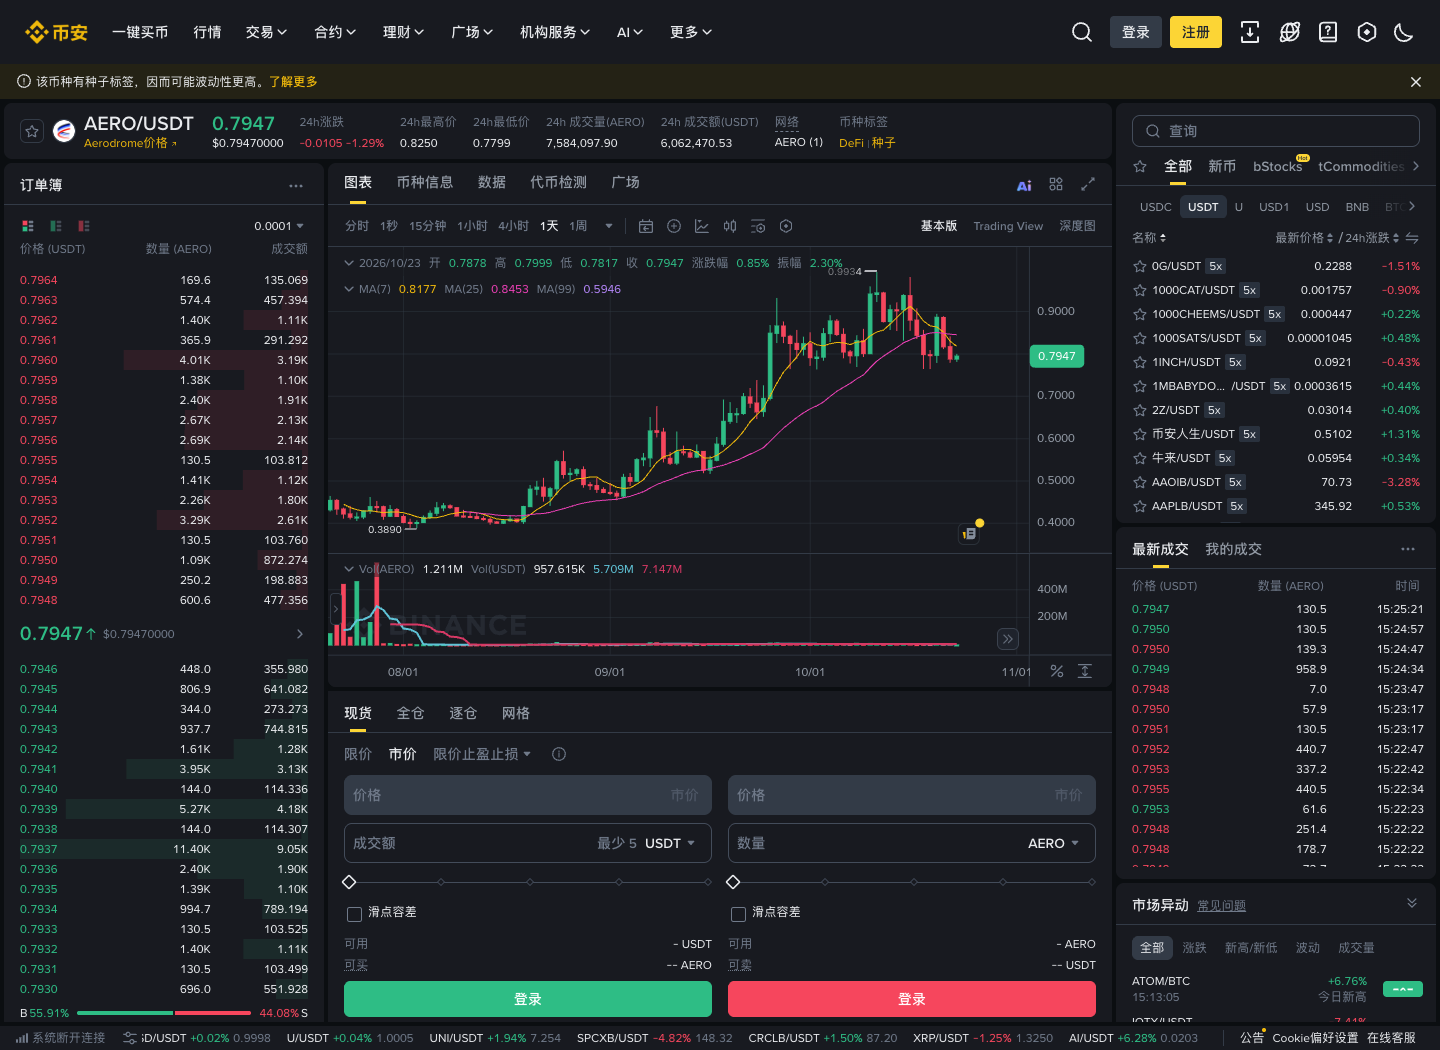The image size is (1440, 1050).
Task: Click the app download icon in the header
Action: (1250, 32)
